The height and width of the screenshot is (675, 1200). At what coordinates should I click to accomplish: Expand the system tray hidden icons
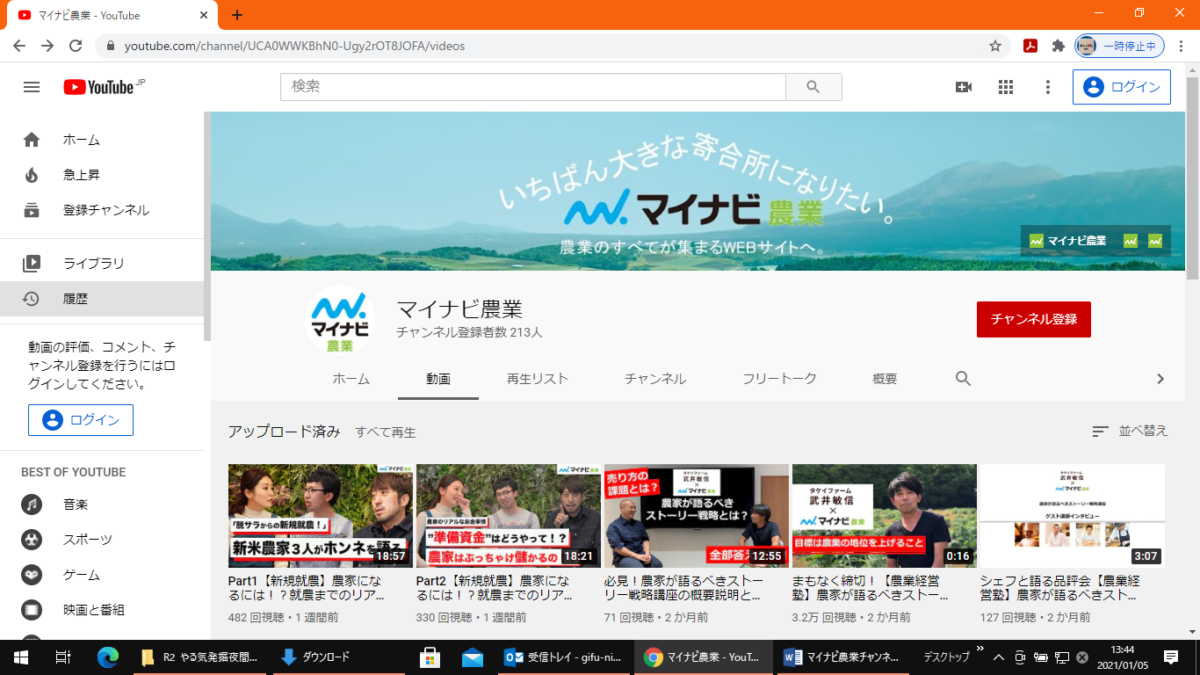click(x=996, y=657)
